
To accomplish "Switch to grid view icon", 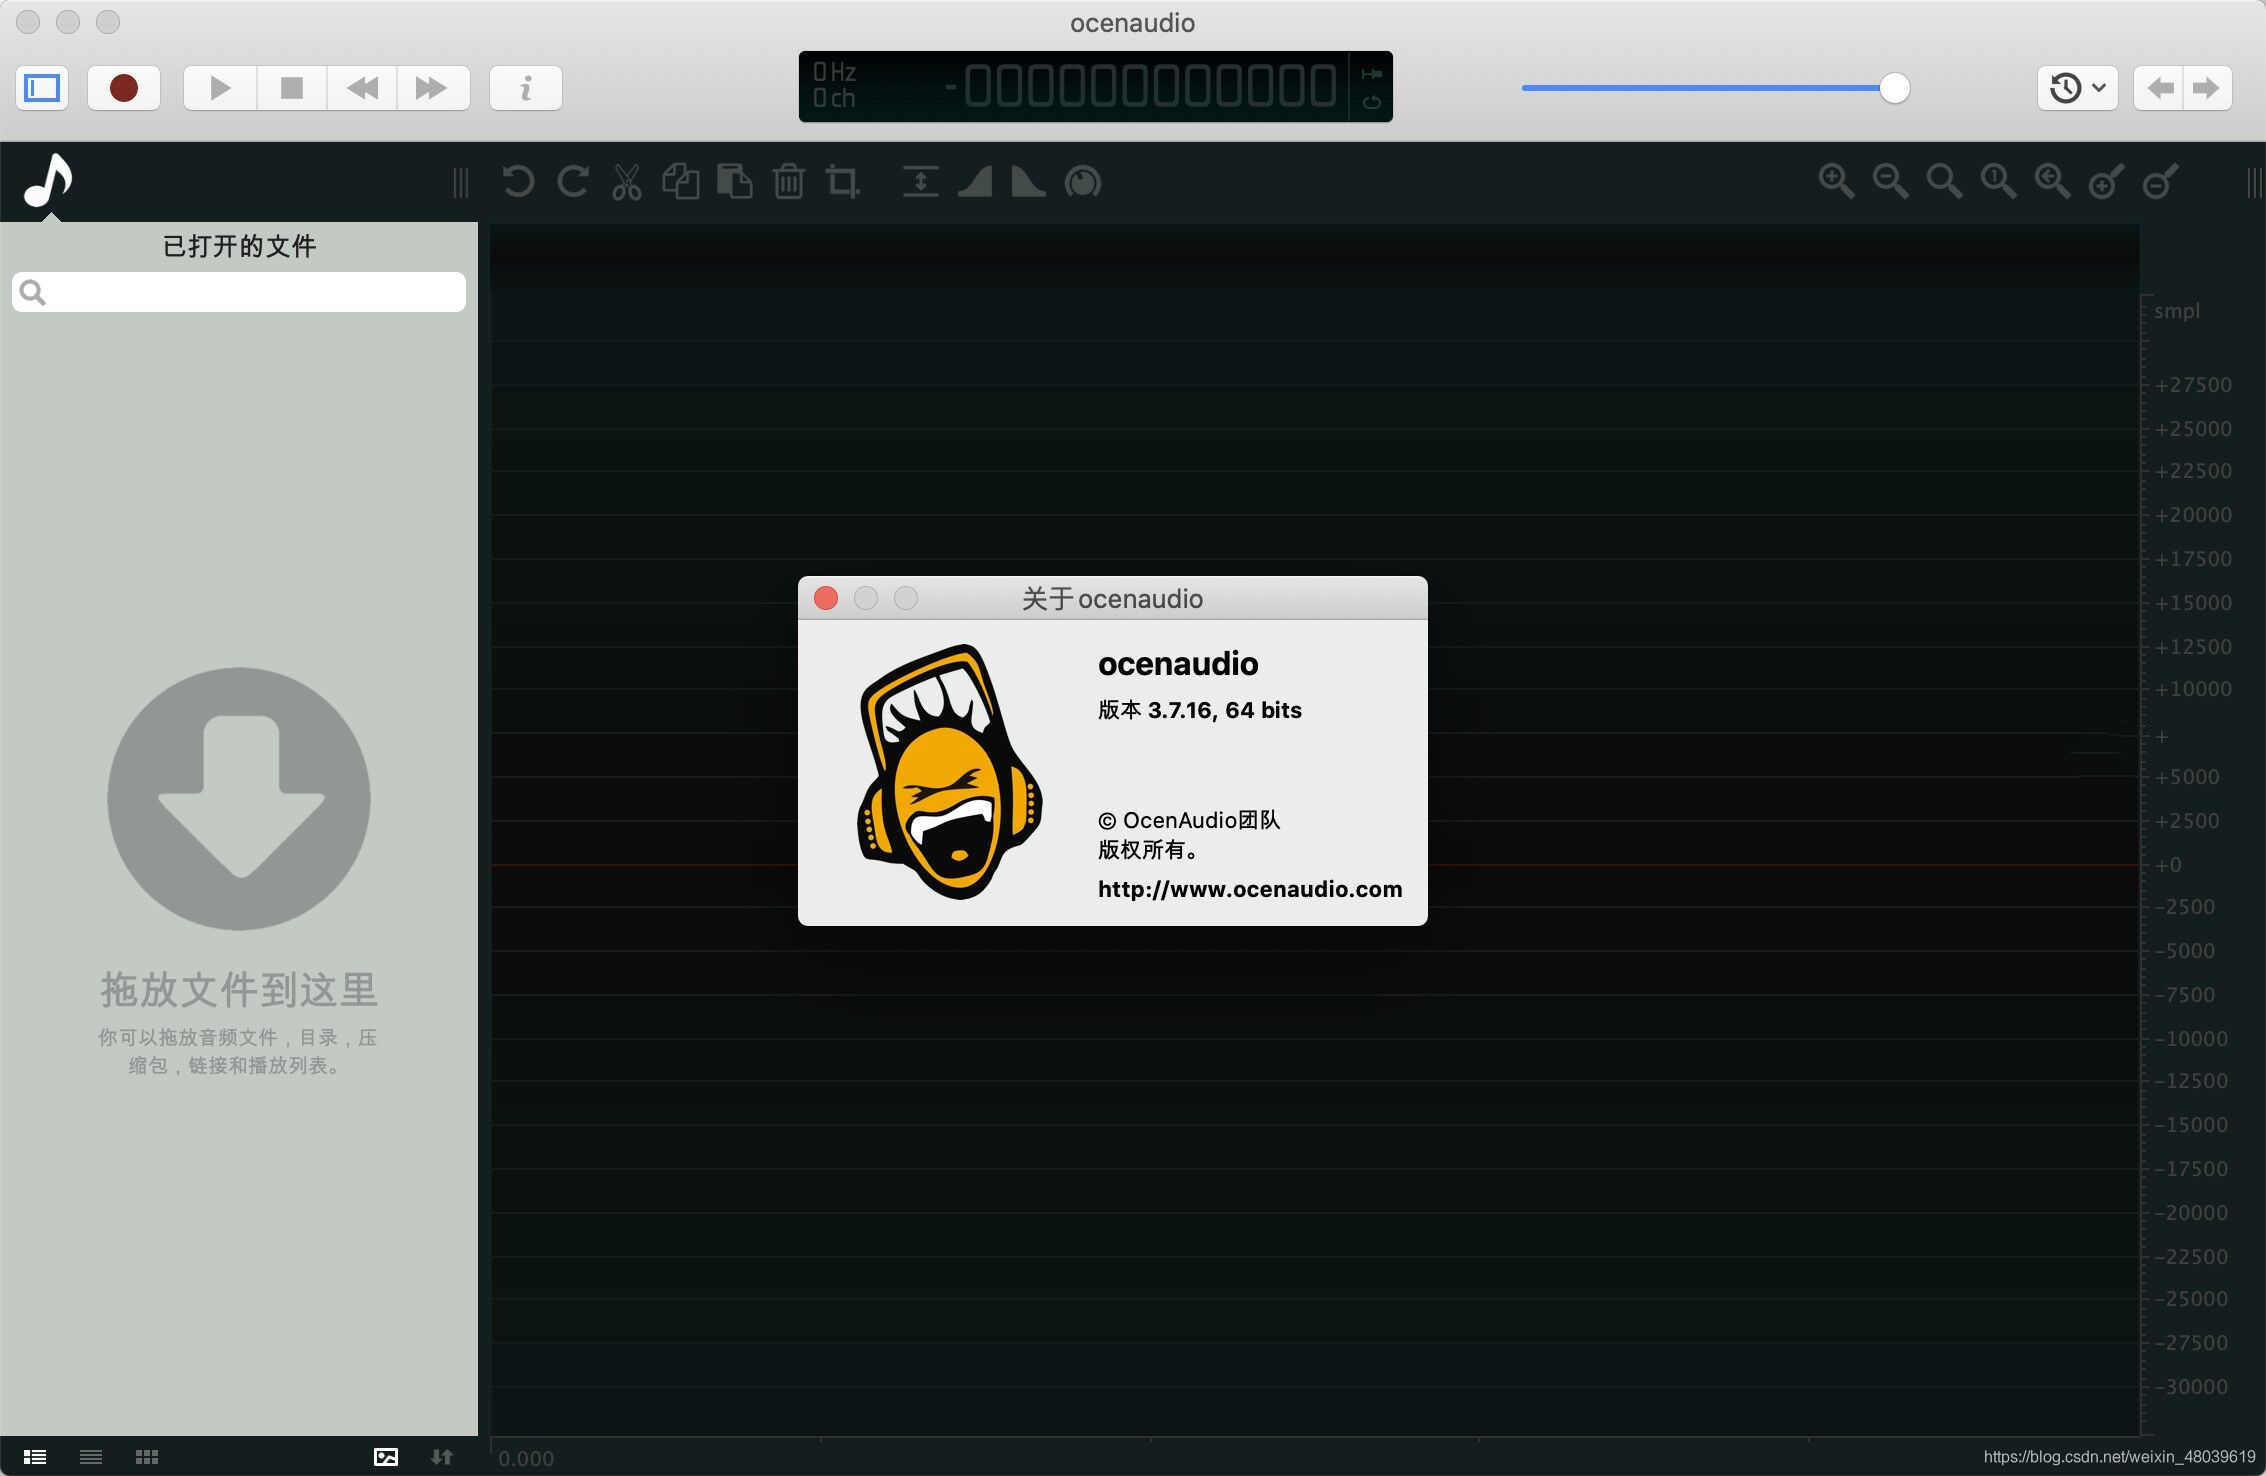I will (147, 1457).
